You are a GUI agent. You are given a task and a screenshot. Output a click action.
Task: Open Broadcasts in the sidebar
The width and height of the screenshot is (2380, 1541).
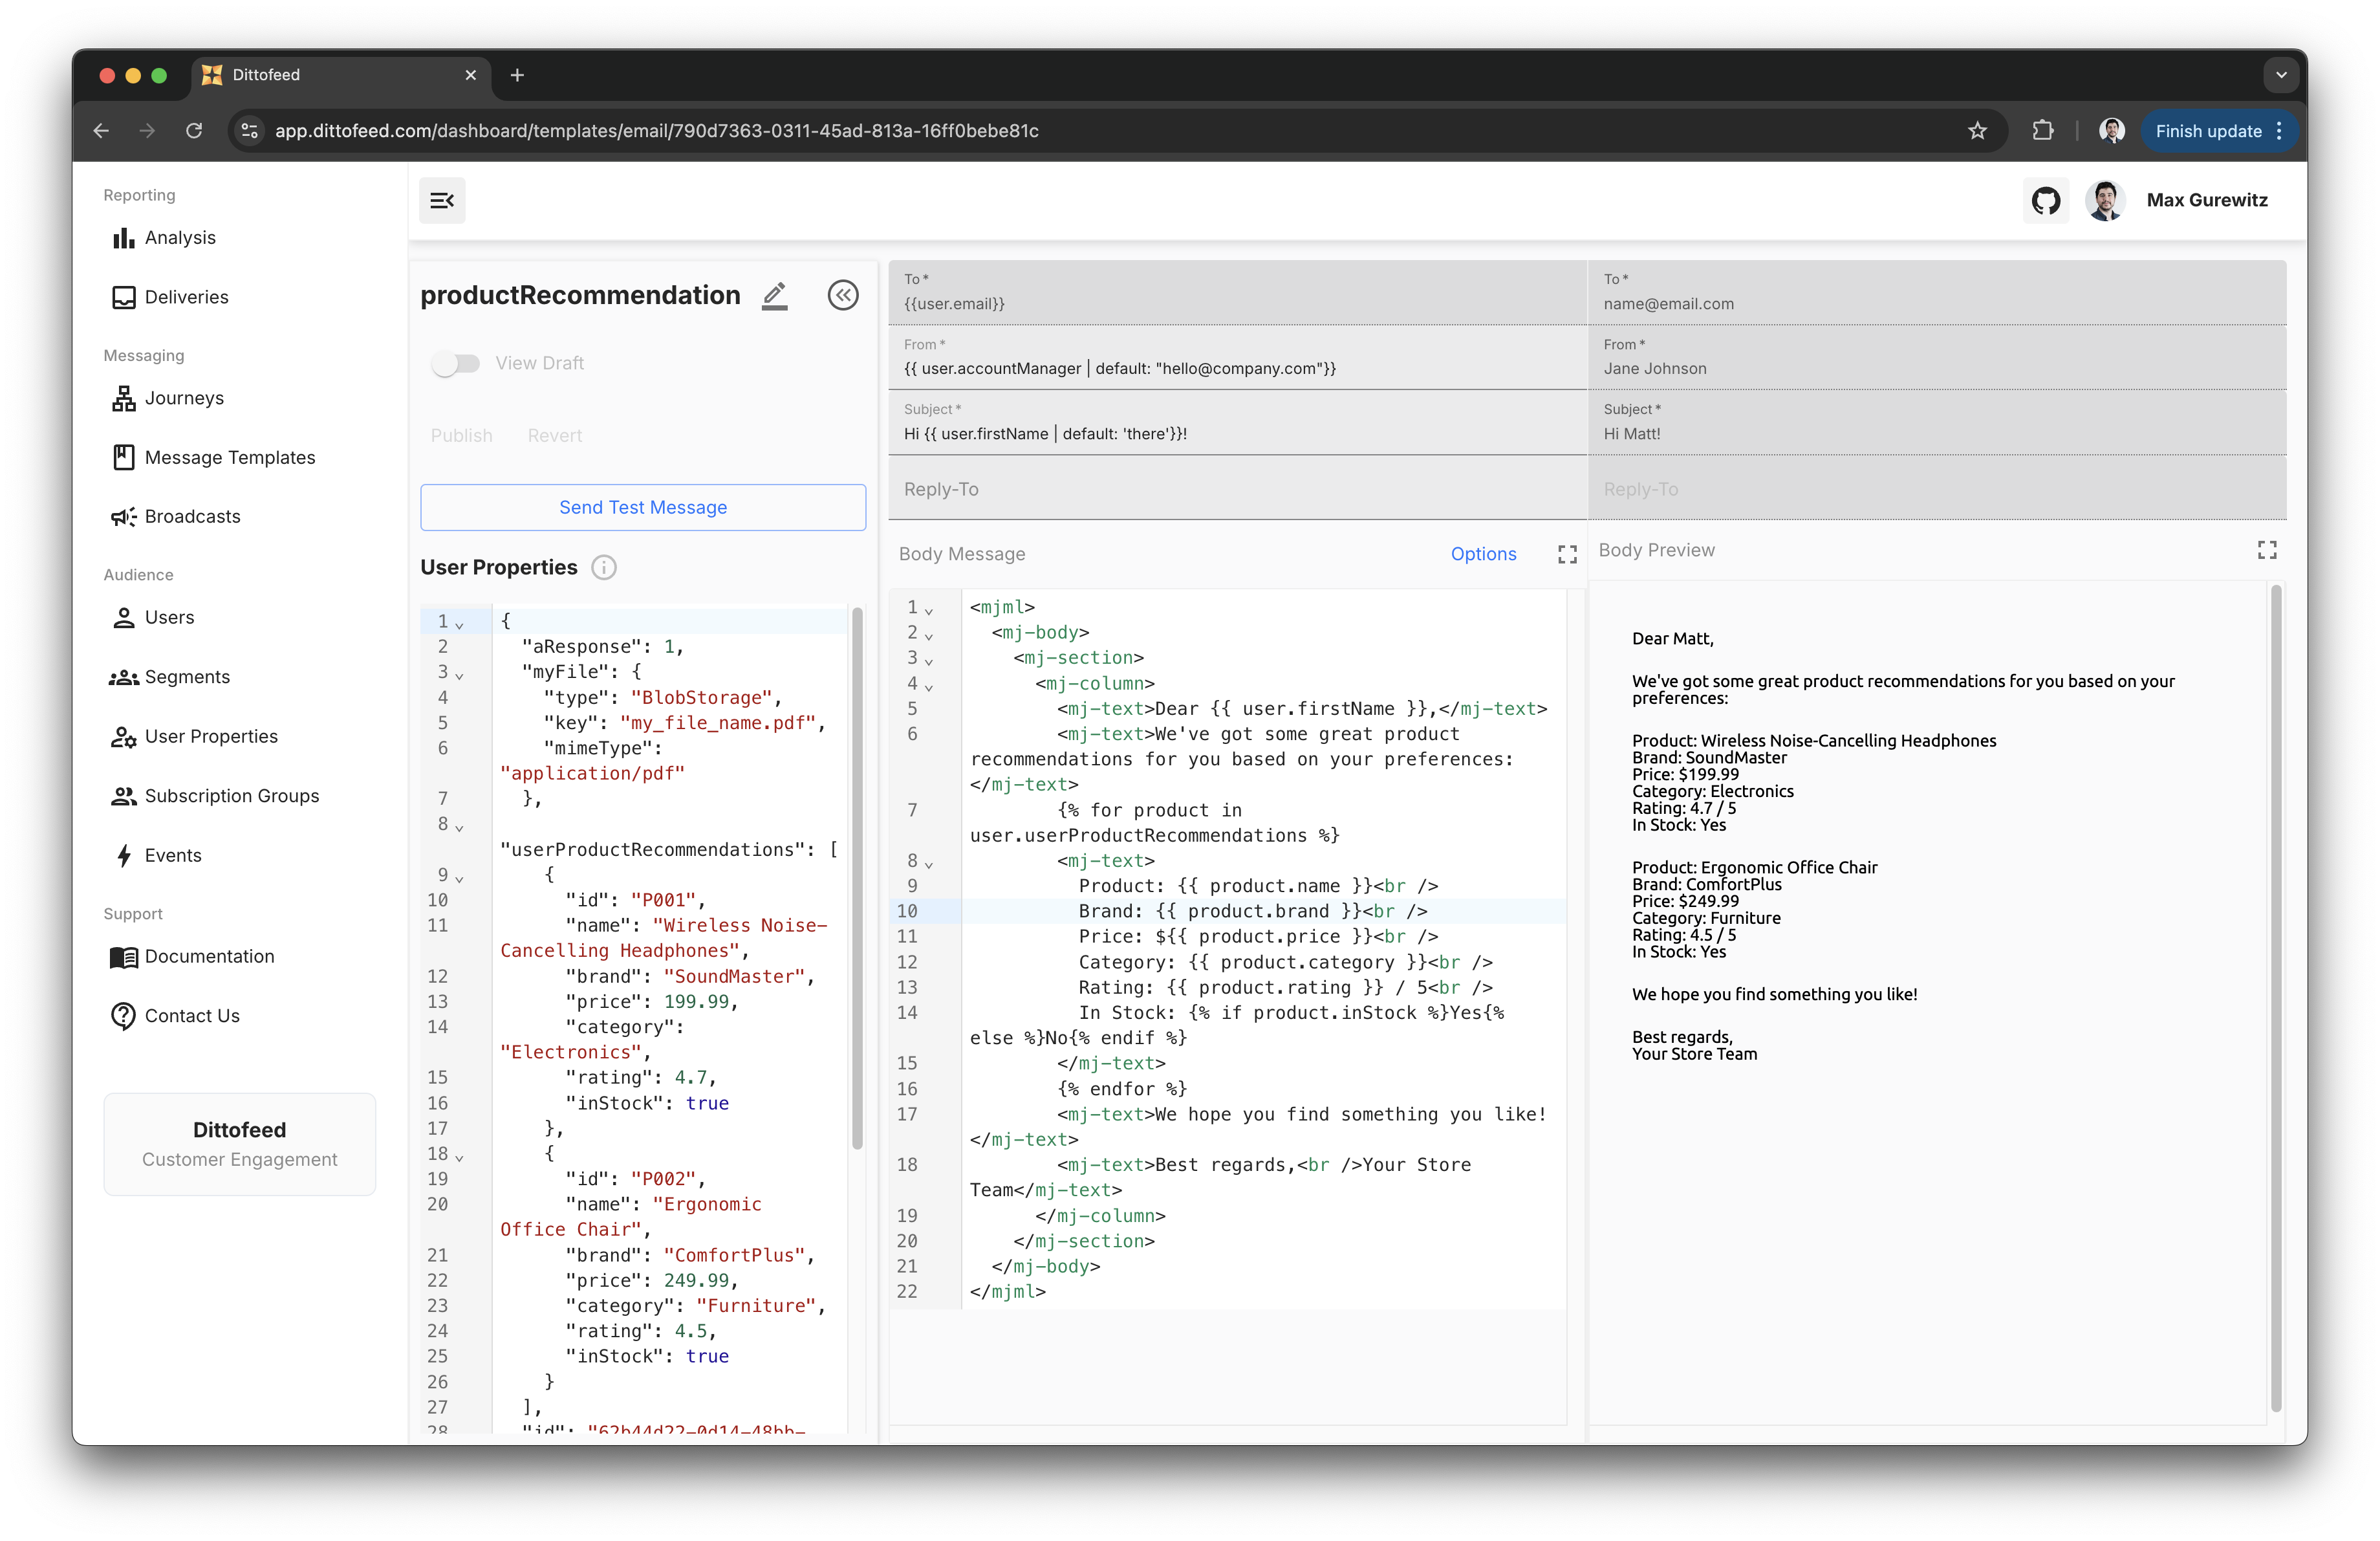[x=192, y=517]
